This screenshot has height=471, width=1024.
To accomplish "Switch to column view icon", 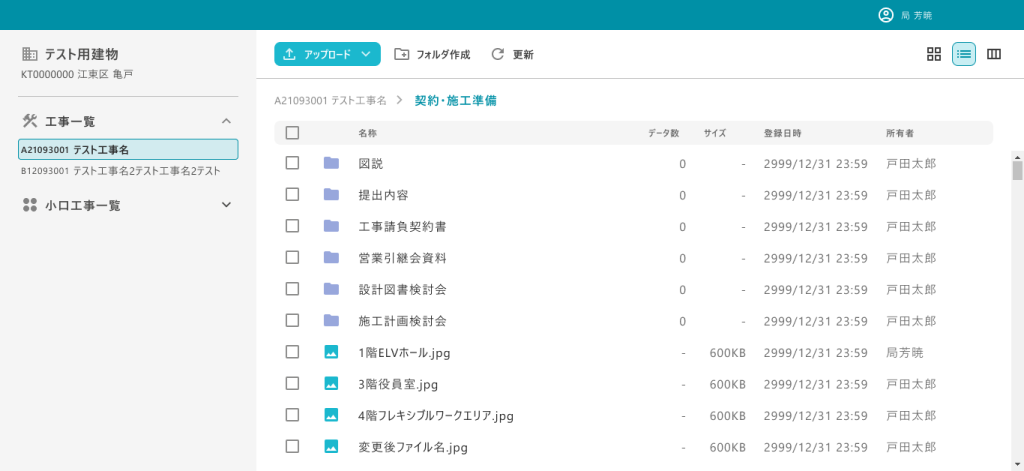I will (x=994, y=54).
